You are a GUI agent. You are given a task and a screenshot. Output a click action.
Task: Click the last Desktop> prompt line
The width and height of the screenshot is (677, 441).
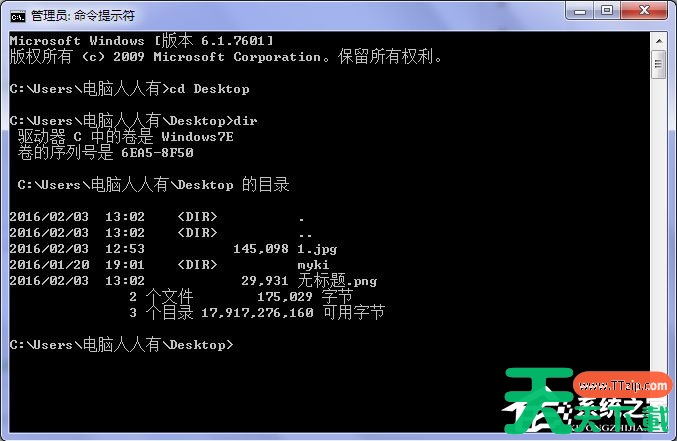coord(121,345)
